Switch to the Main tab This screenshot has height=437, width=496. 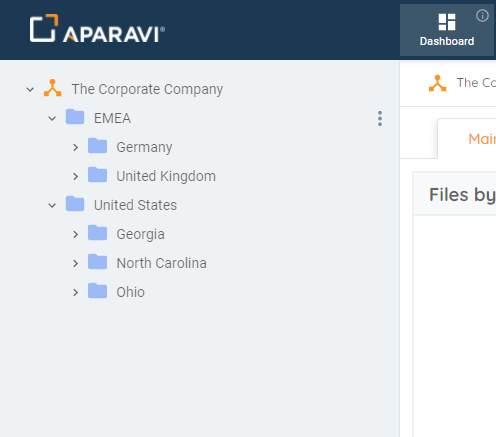click(x=482, y=139)
